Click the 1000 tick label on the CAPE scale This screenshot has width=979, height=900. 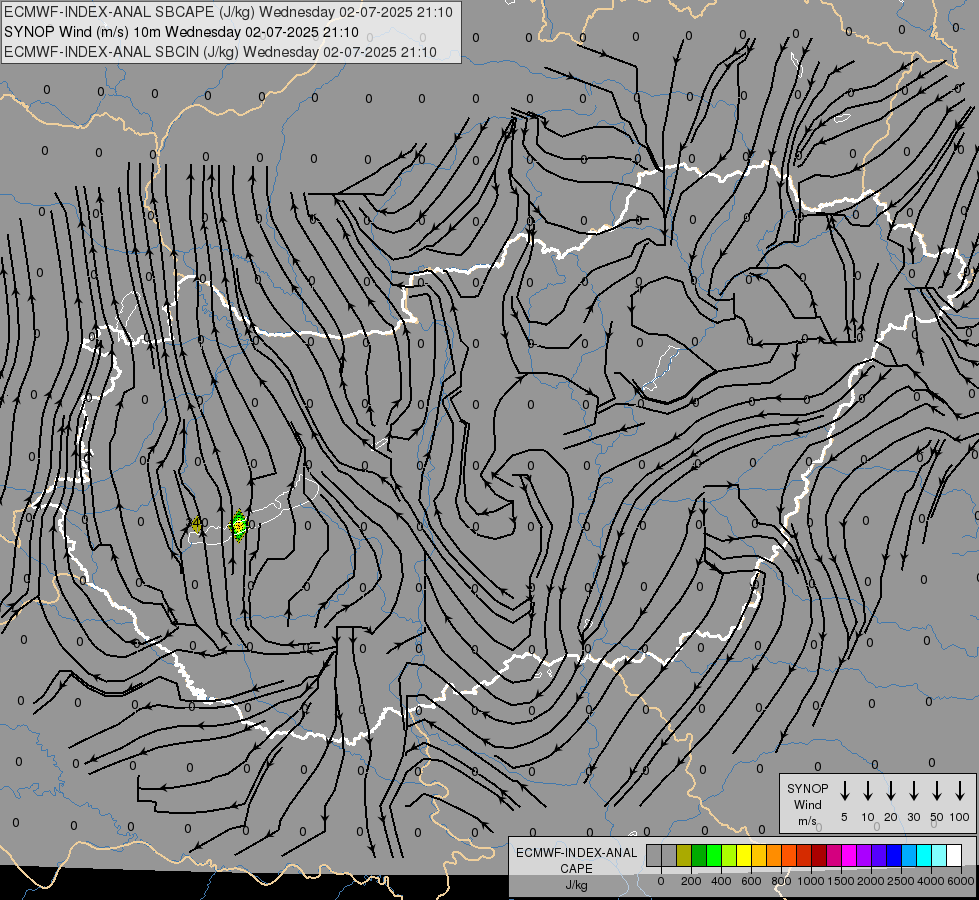tap(810, 881)
